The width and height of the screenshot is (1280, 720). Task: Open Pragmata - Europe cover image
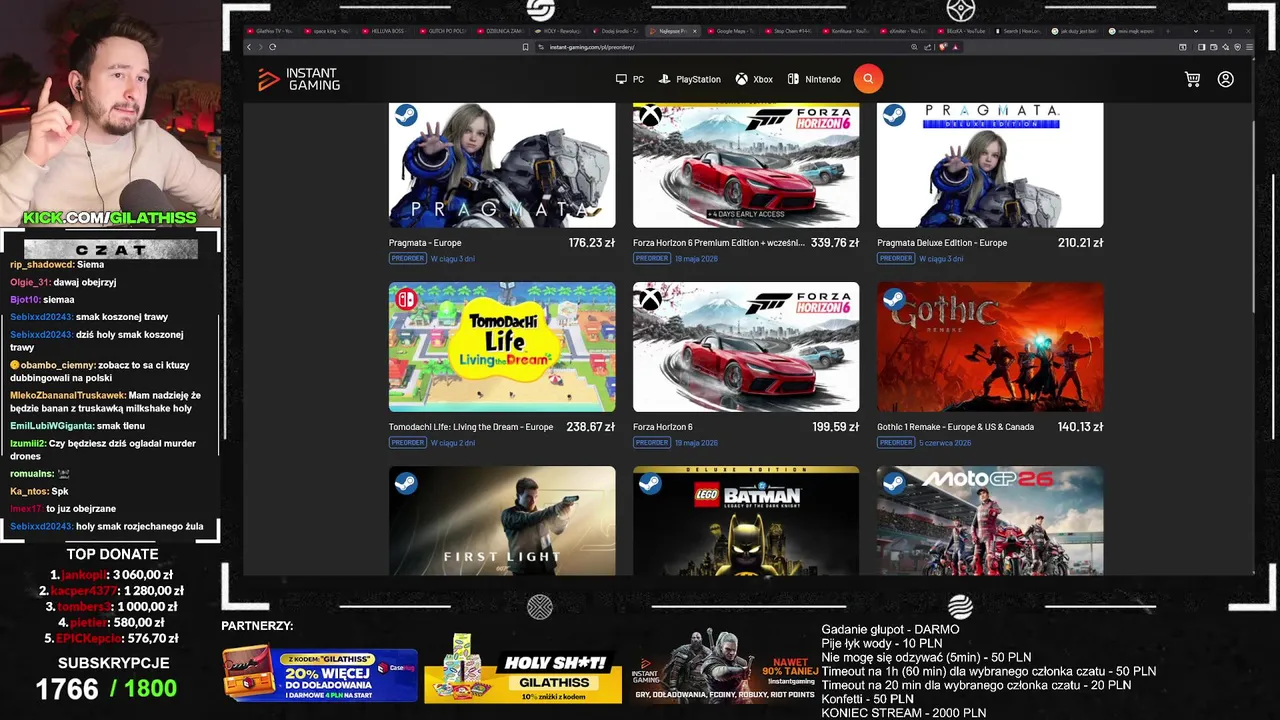pyautogui.click(x=502, y=165)
